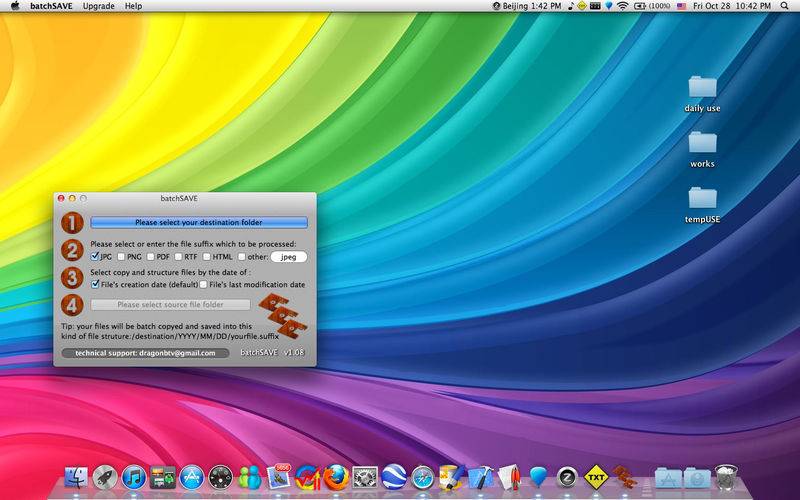Open the music note menu bar icon
This screenshot has height=500, width=800.
[x=571, y=6]
